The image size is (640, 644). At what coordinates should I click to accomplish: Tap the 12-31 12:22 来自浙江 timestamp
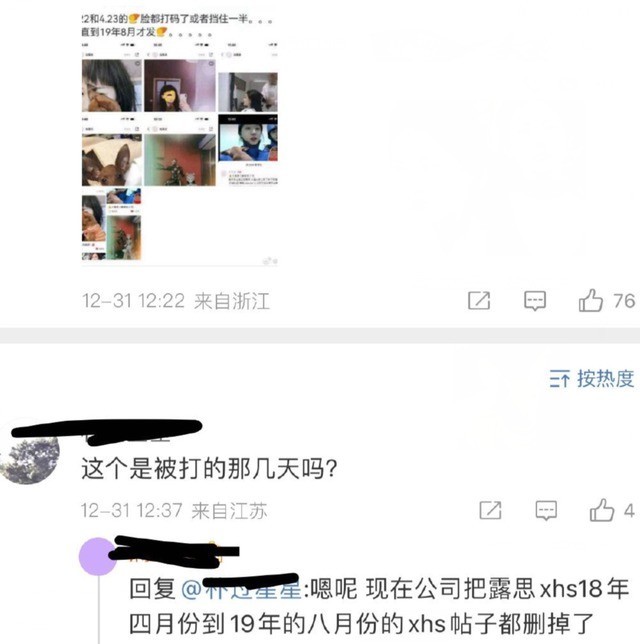coord(176,301)
